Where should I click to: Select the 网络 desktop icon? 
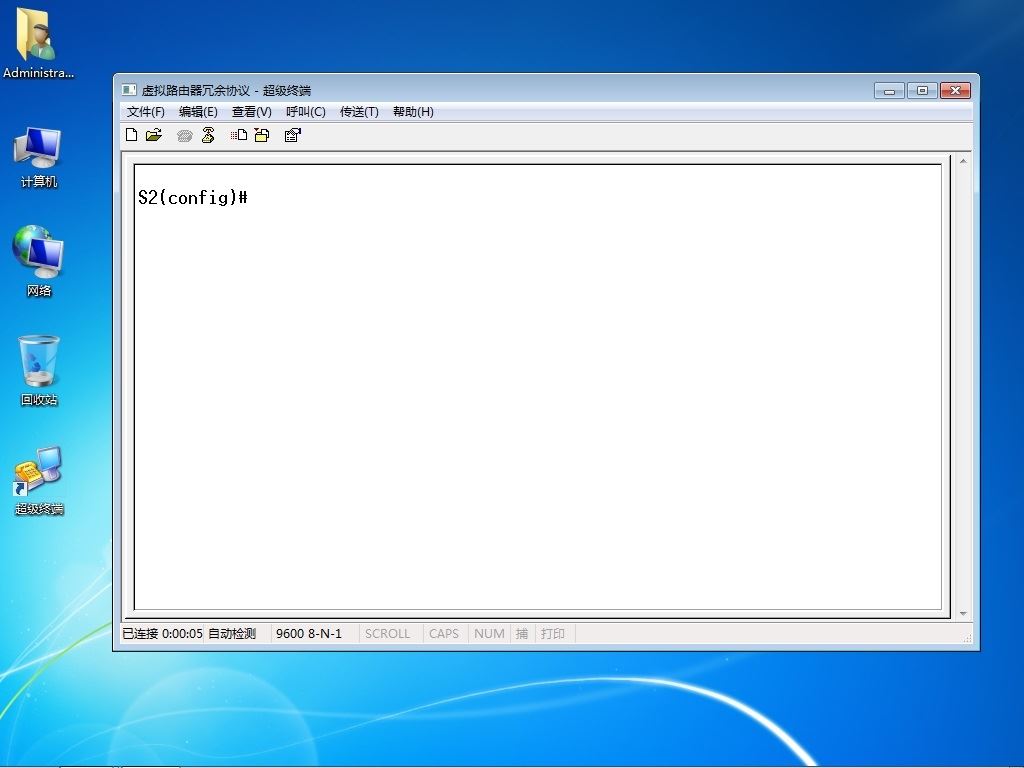(x=39, y=261)
